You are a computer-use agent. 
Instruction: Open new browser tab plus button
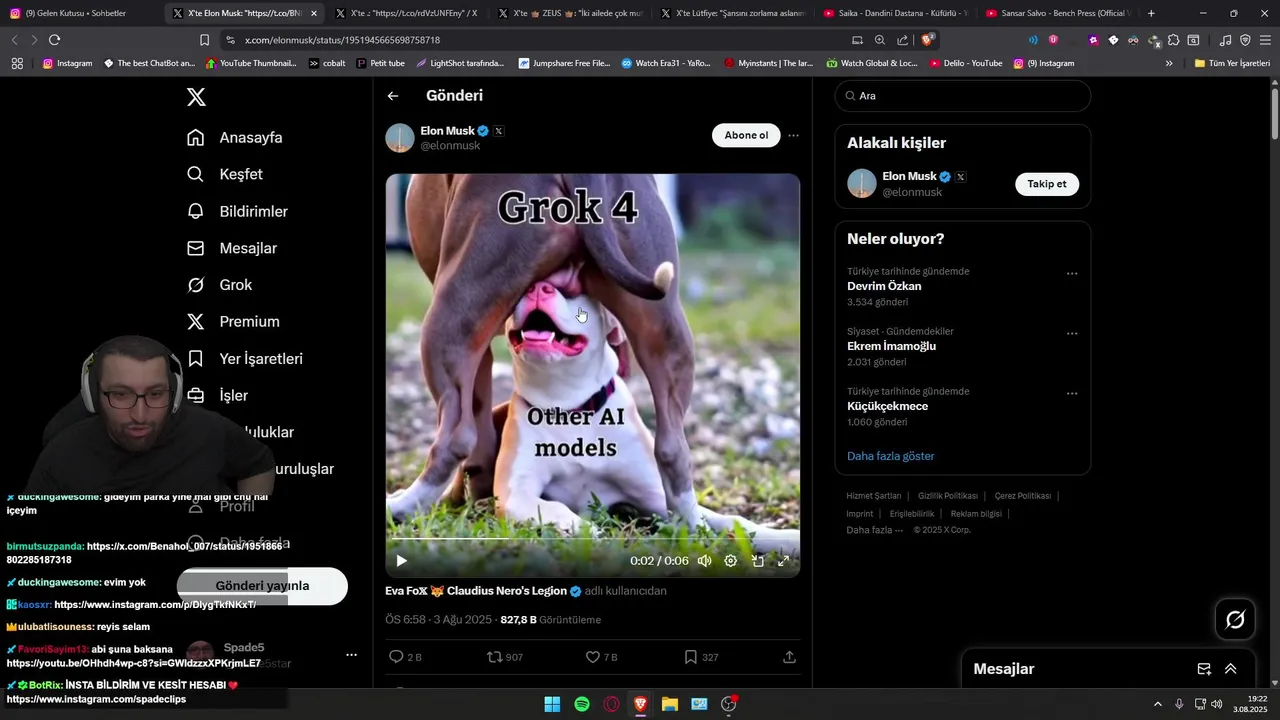pyautogui.click(x=1151, y=13)
